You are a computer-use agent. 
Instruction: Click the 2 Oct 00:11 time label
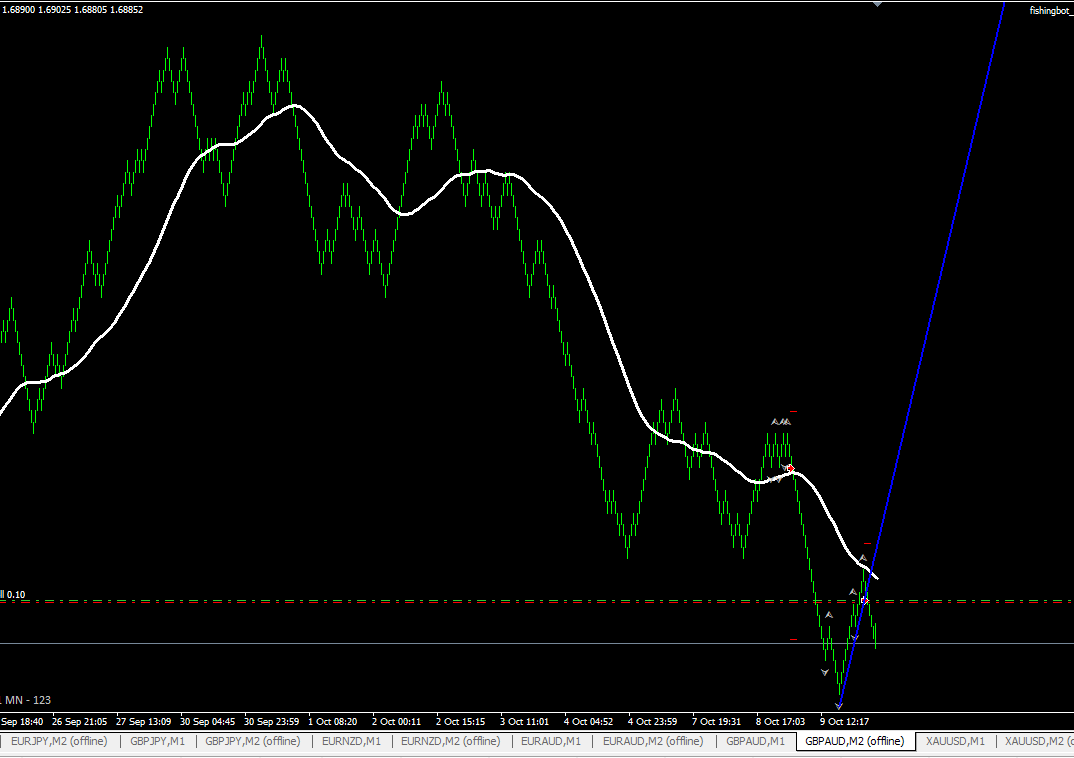[x=397, y=721]
